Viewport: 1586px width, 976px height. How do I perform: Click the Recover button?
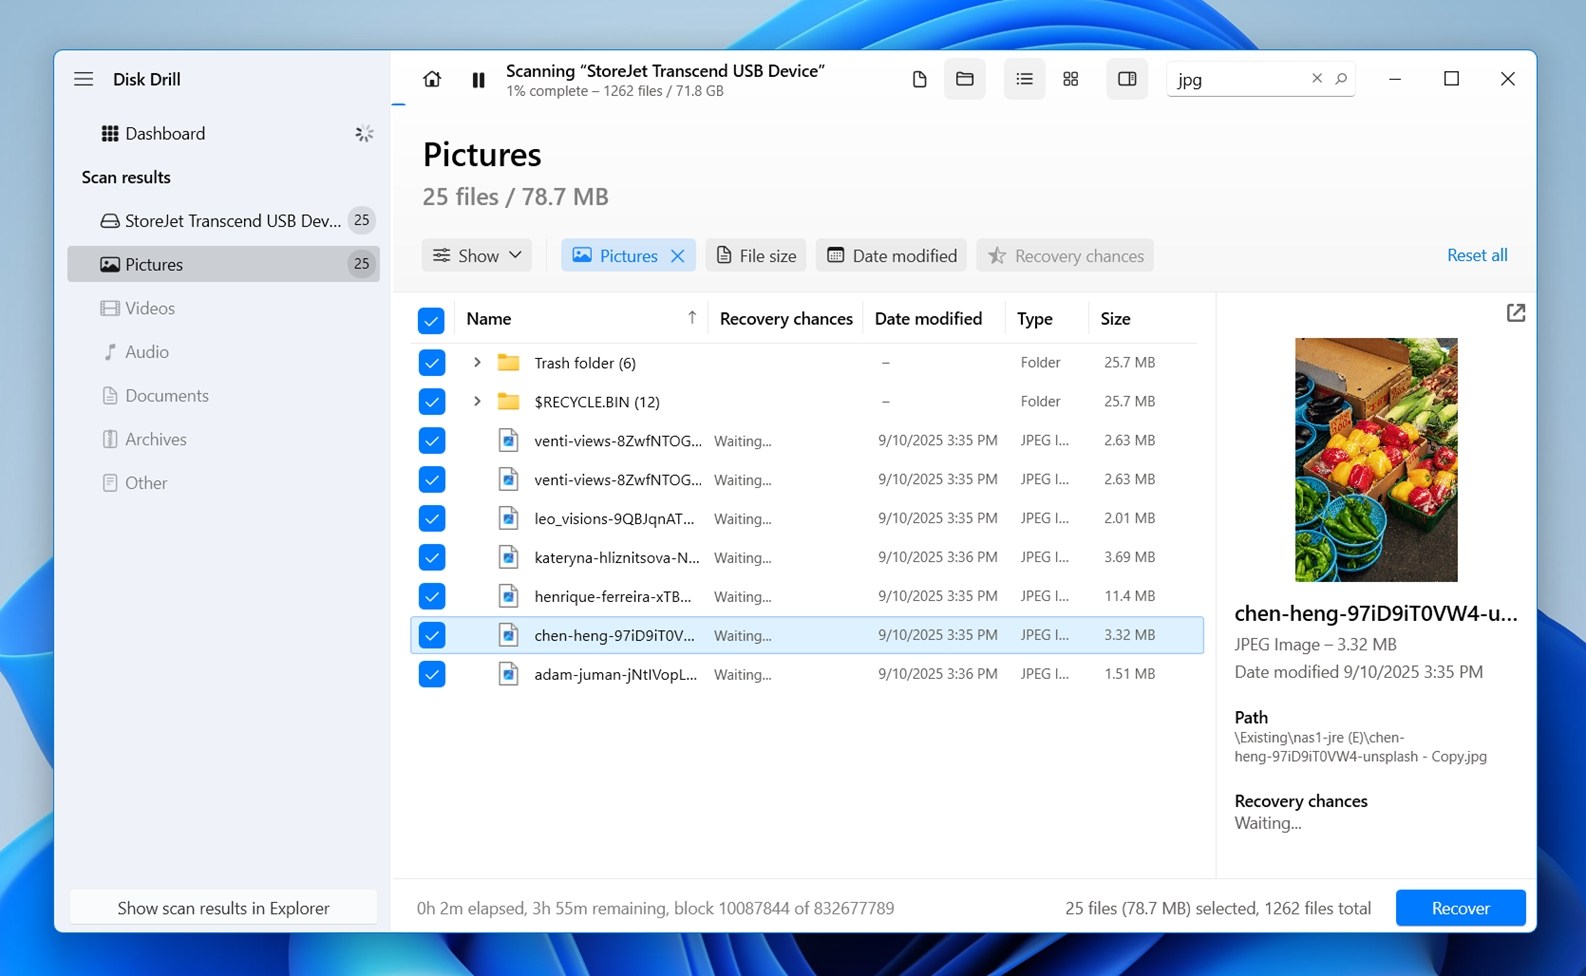point(1460,908)
